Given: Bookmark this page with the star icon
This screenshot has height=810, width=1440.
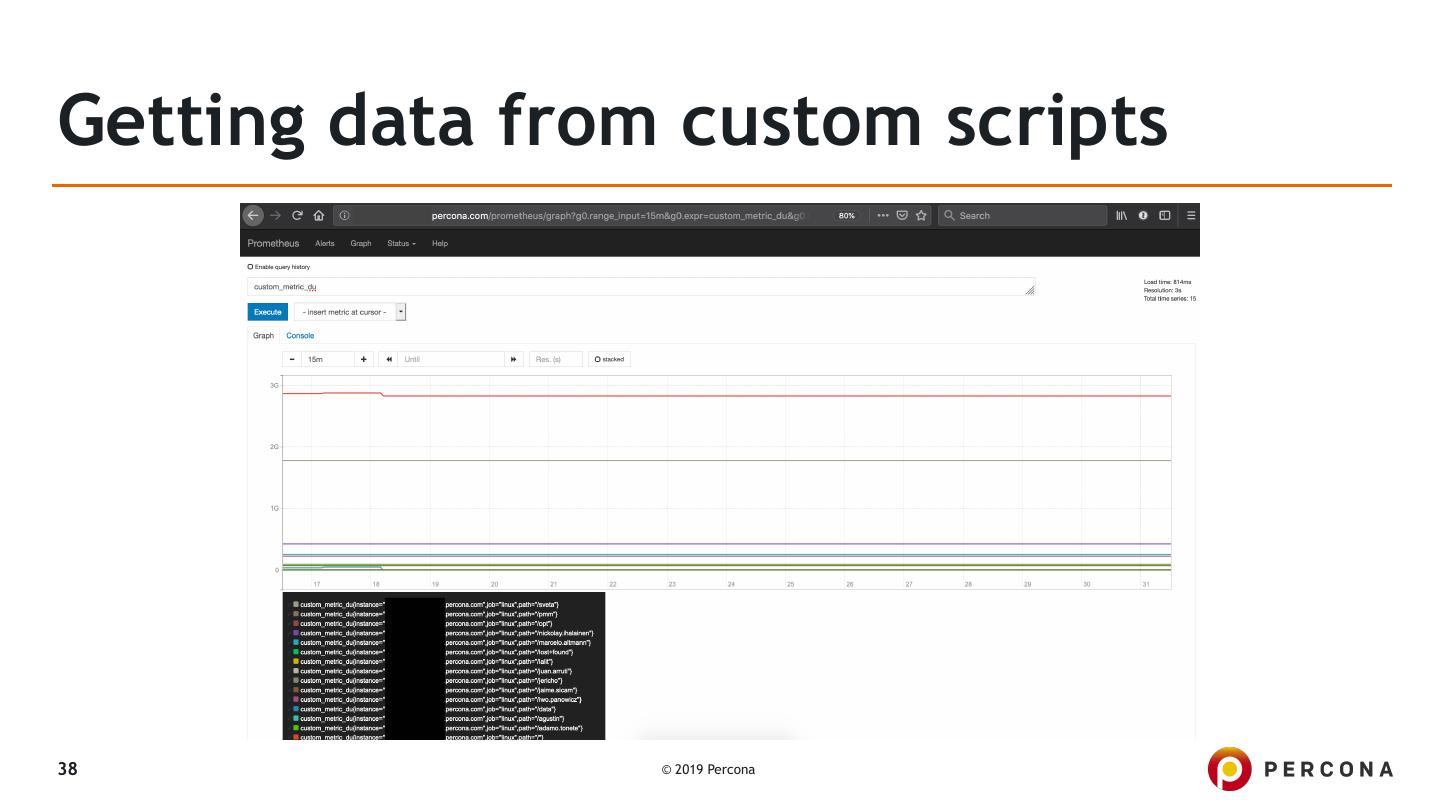Looking at the screenshot, I should pos(921,215).
